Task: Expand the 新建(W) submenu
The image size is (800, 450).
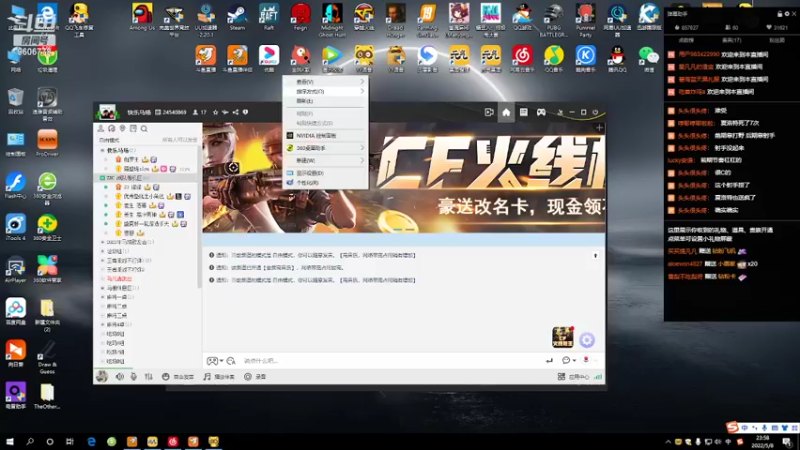Action: click(x=325, y=160)
